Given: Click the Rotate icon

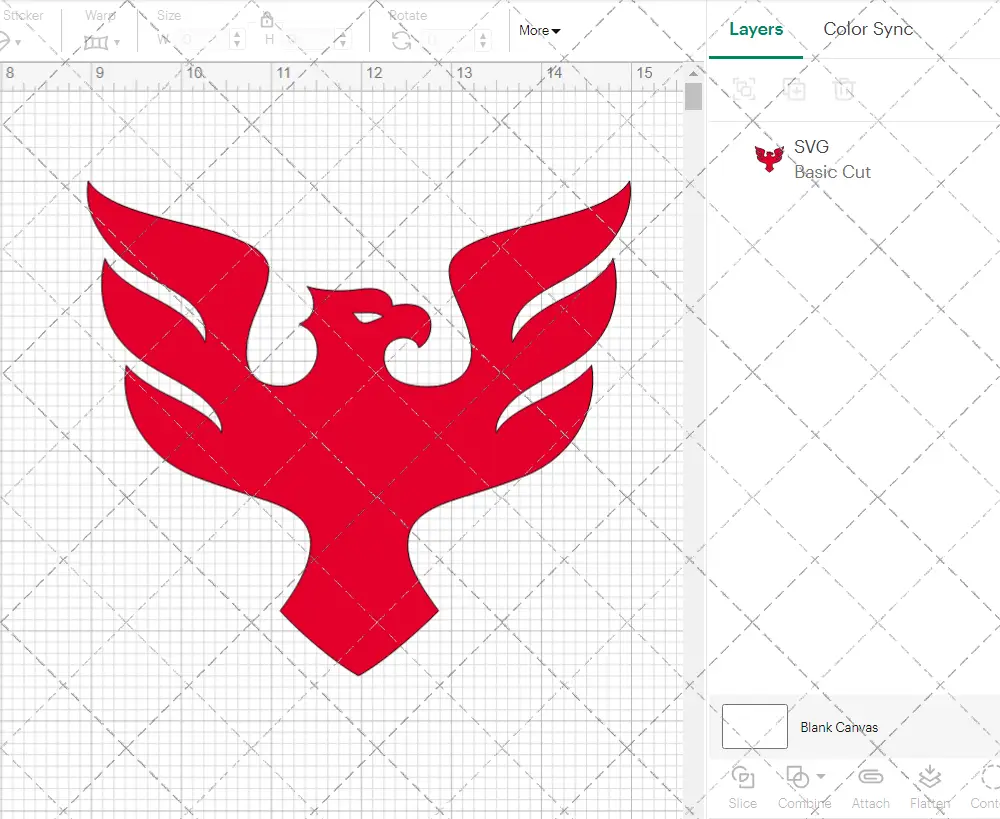Looking at the screenshot, I should click(x=401, y=41).
